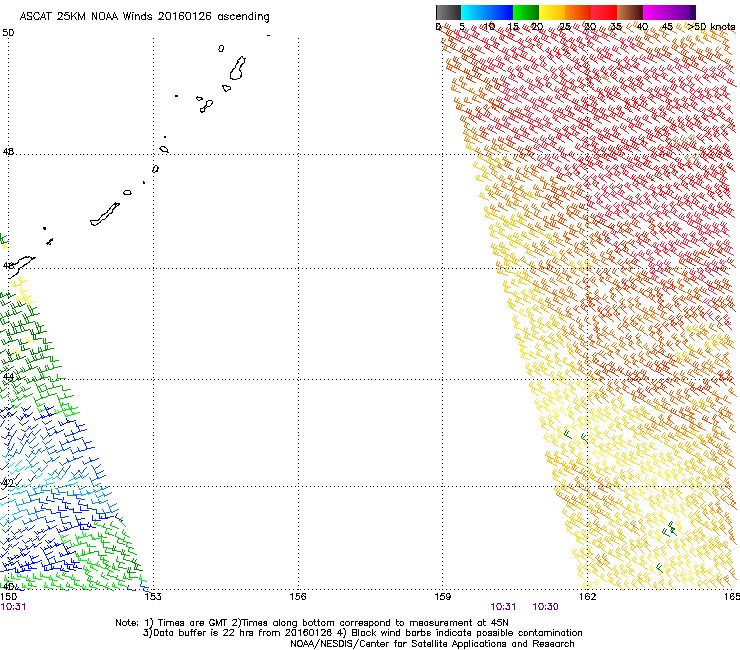Select the red 30-35 knots legend swatch

coord(604,12)
